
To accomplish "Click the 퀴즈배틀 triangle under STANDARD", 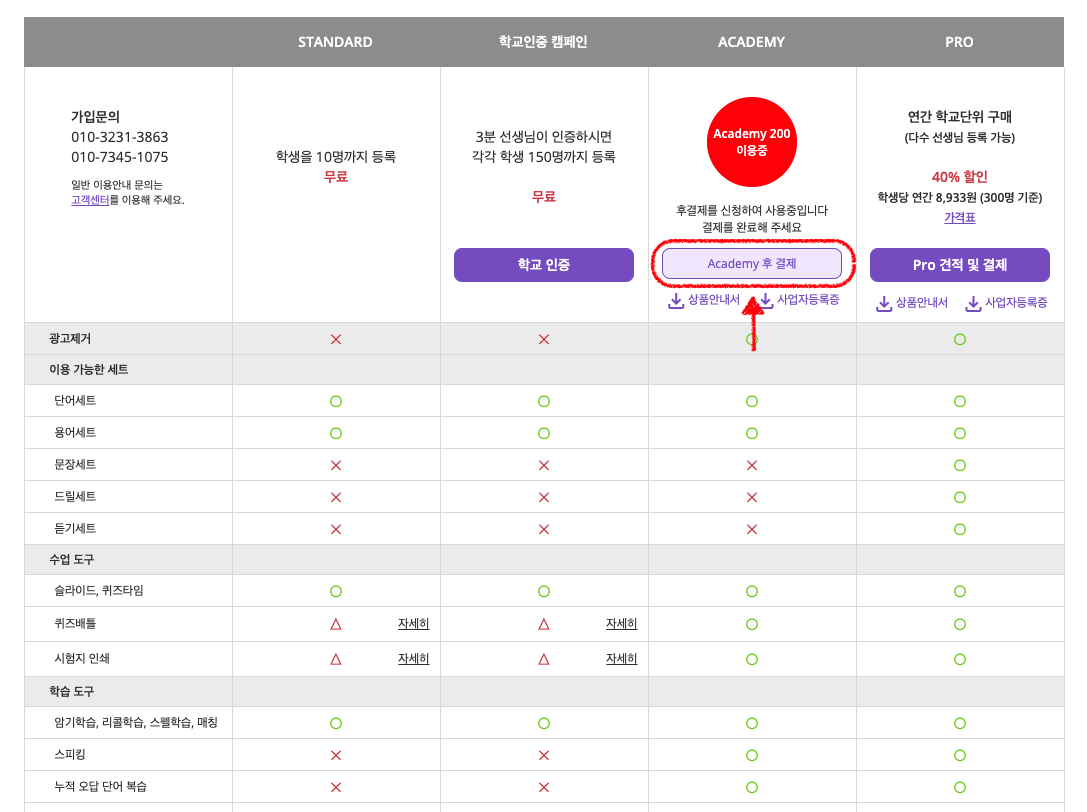I will click(336, 624).
